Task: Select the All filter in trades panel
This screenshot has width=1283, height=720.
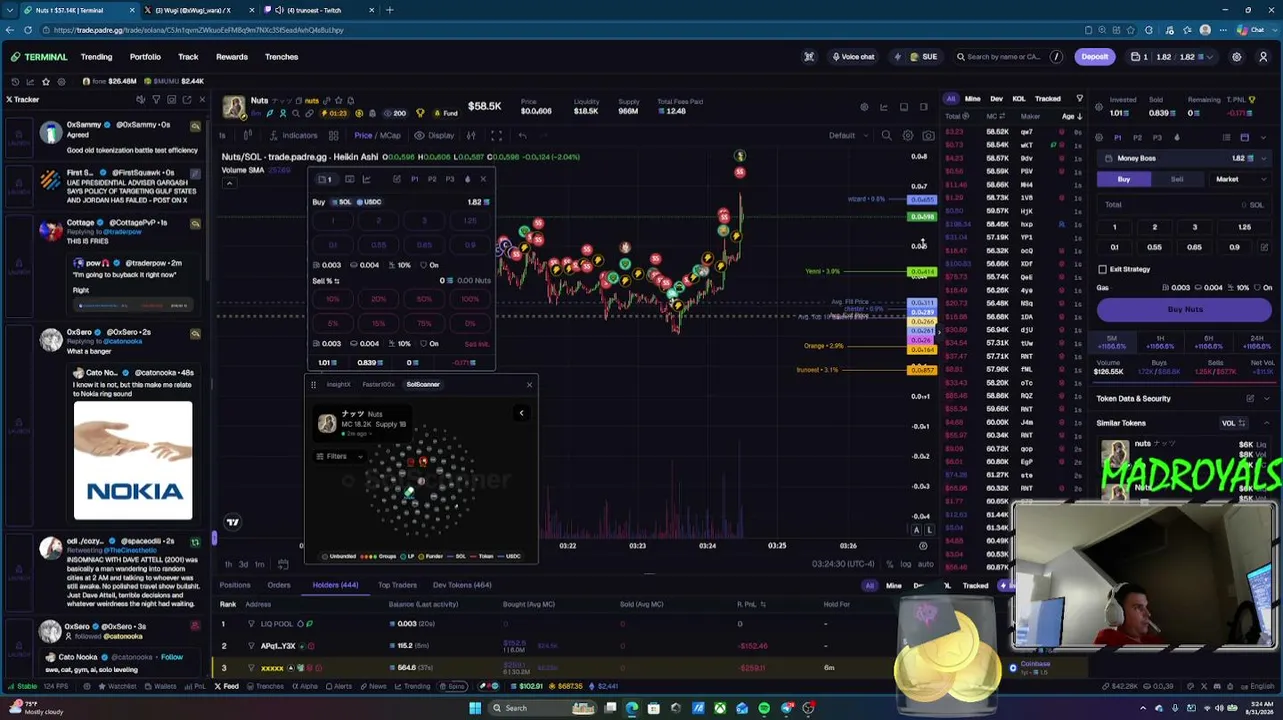Action: click(x=951, y=99)
